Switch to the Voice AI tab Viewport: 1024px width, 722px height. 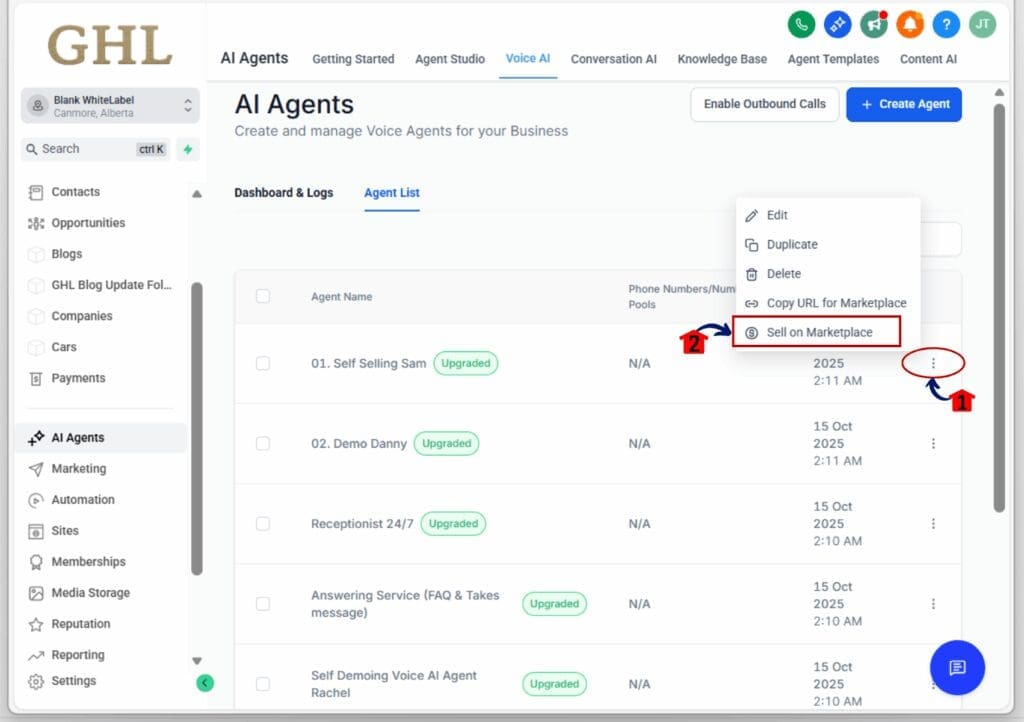click(x=528, y=59)
